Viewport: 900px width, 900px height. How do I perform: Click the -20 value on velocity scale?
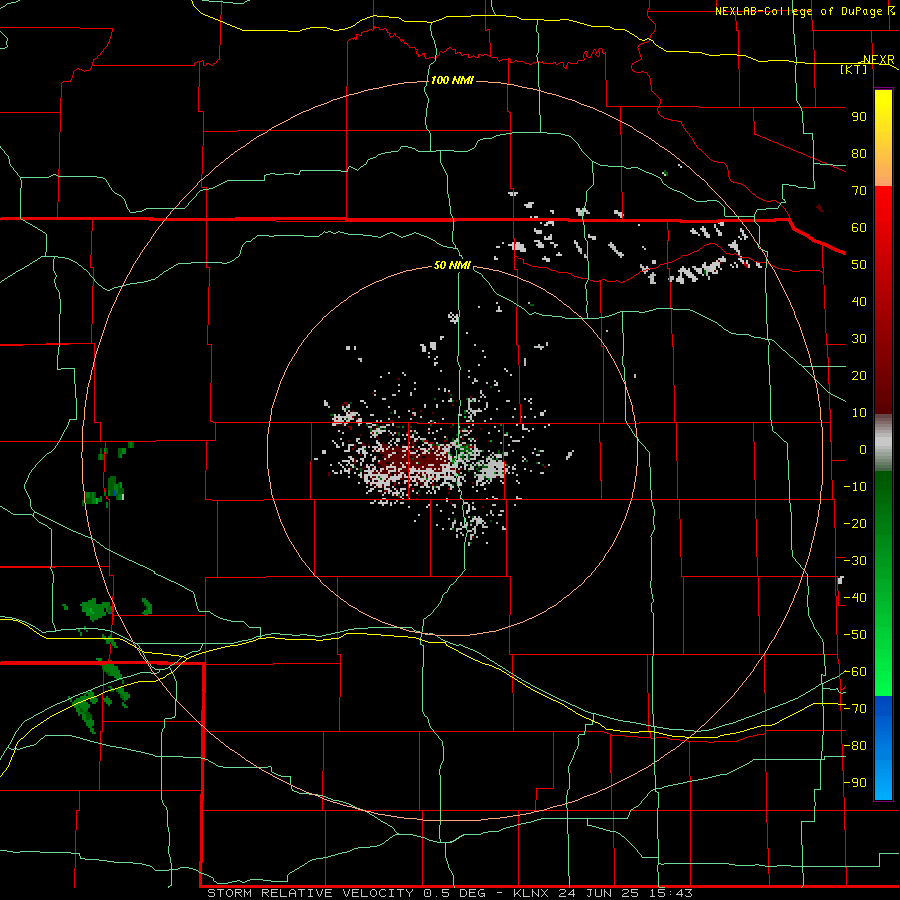(855, 524)
